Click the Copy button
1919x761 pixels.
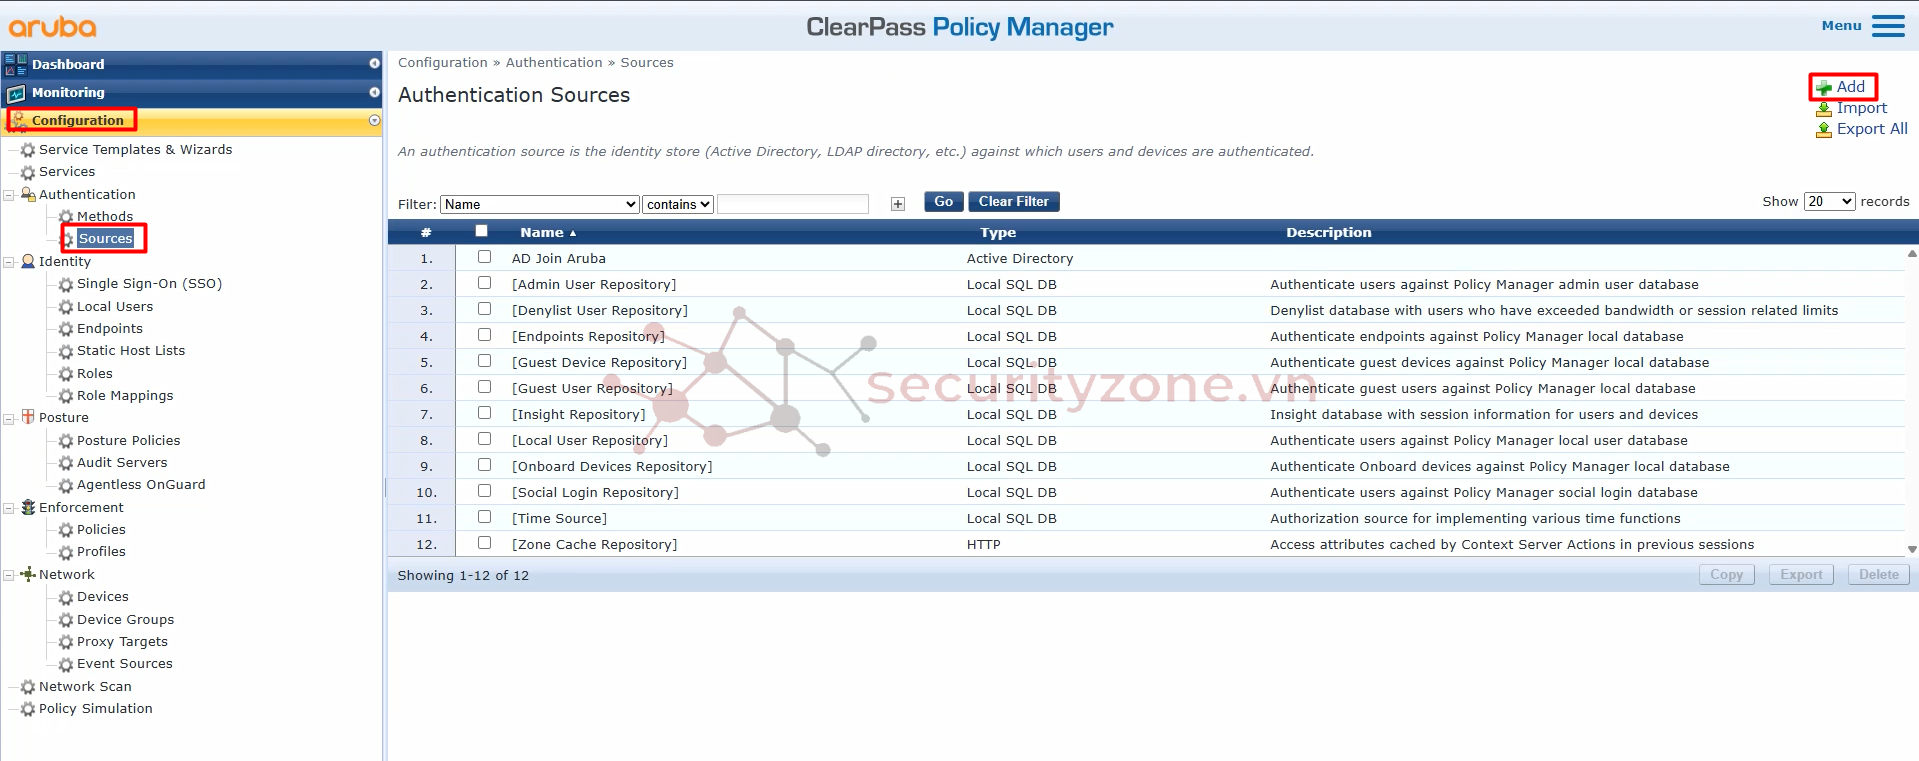(x=1726, y=574)
